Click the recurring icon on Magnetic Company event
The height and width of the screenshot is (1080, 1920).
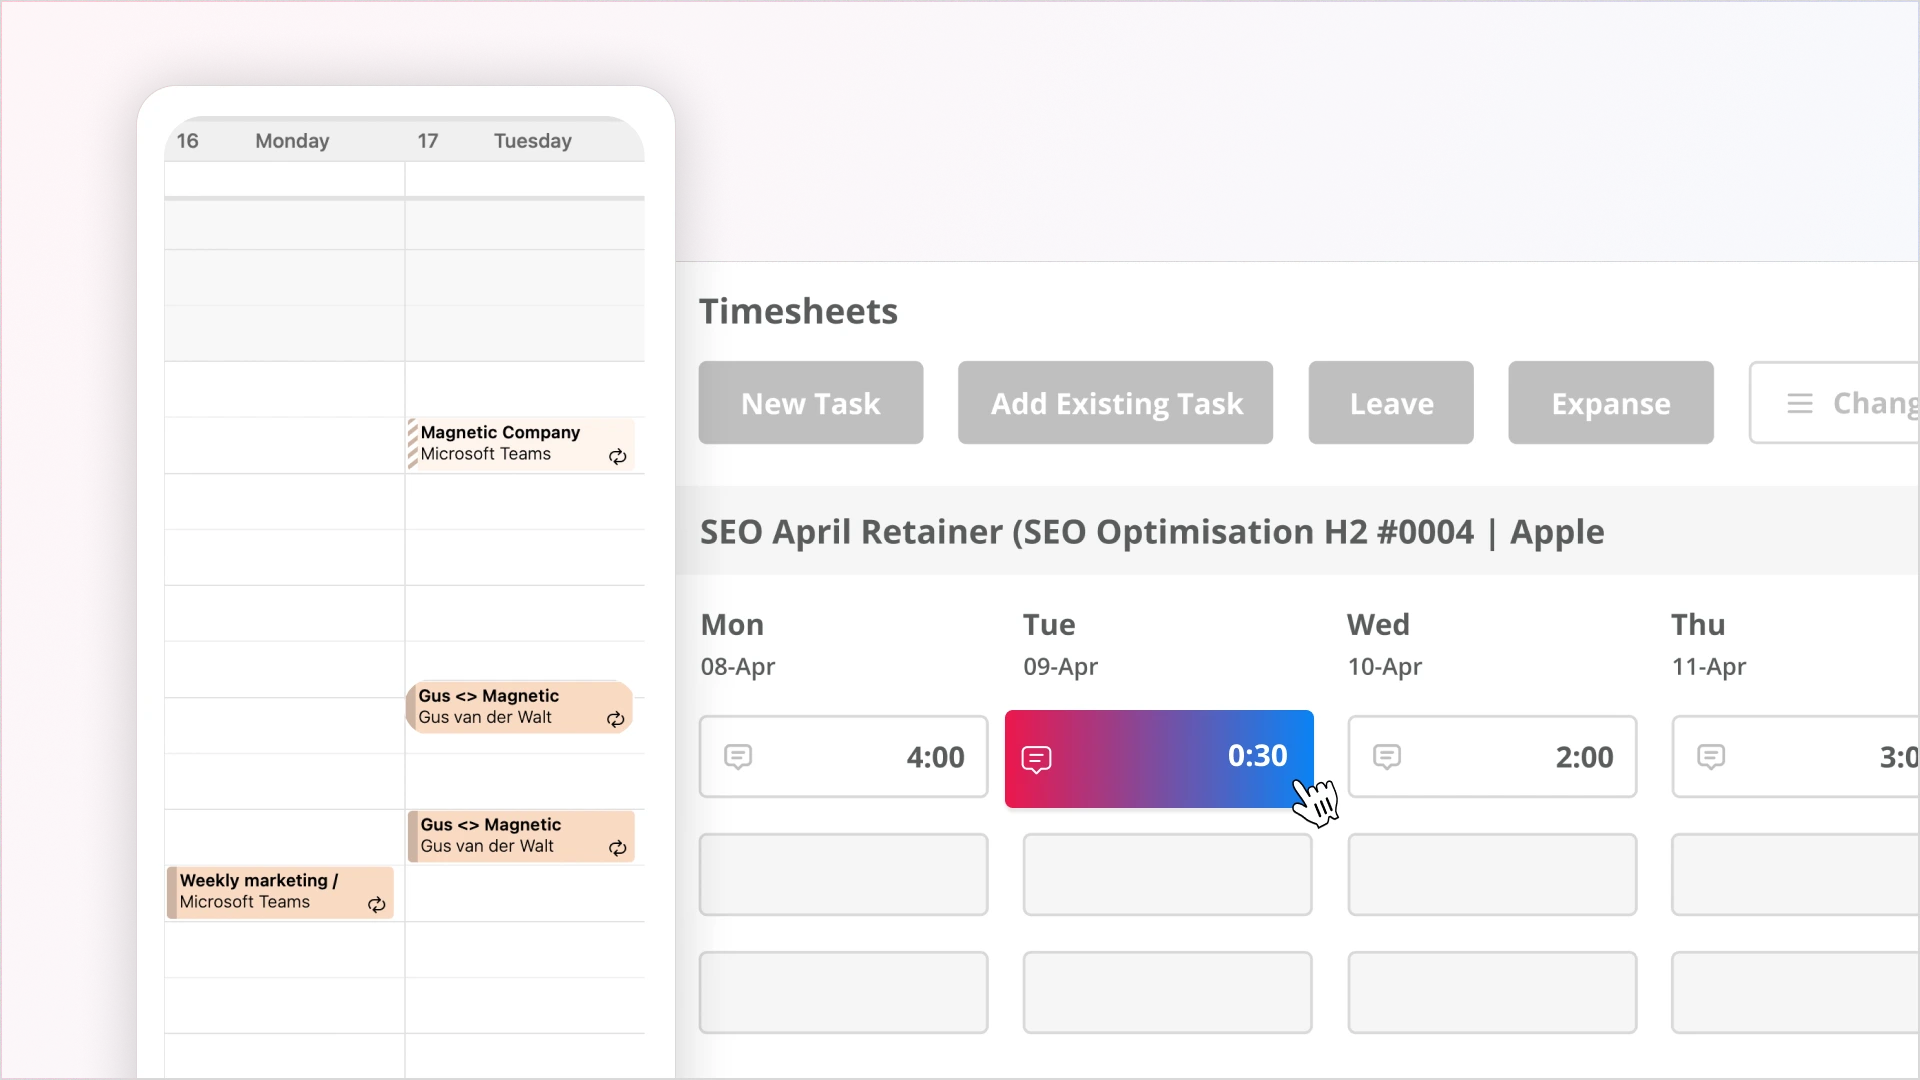617,457
